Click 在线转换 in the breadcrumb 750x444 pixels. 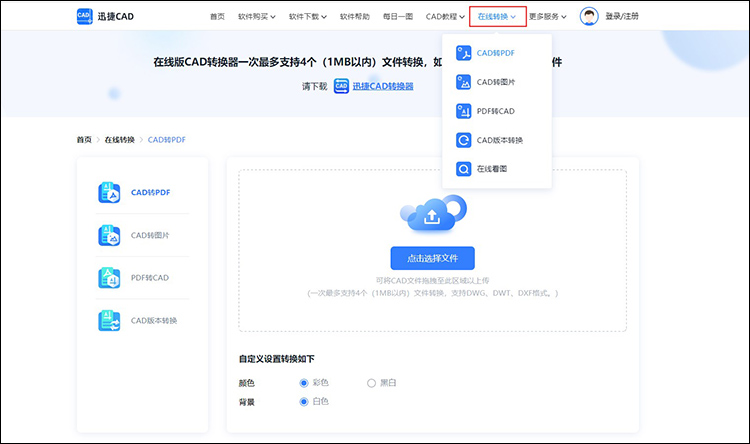120,140
